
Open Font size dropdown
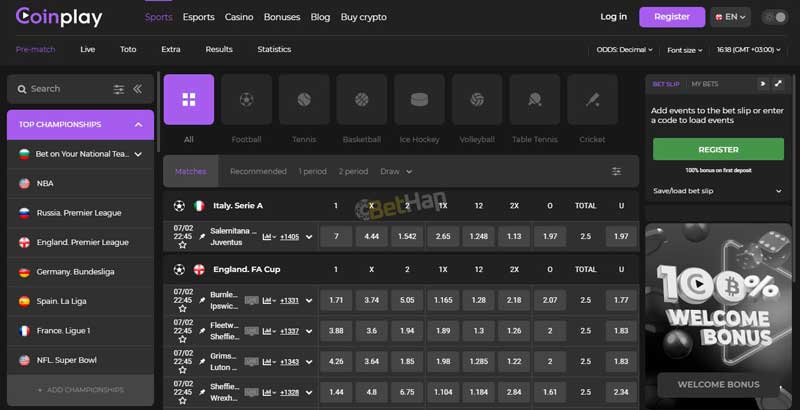(x=685, y=50)
